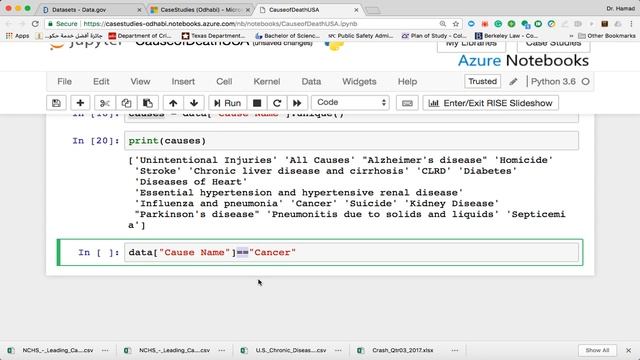Open the Data menu
The image size is (640, 360).
[x=311, y=82]
